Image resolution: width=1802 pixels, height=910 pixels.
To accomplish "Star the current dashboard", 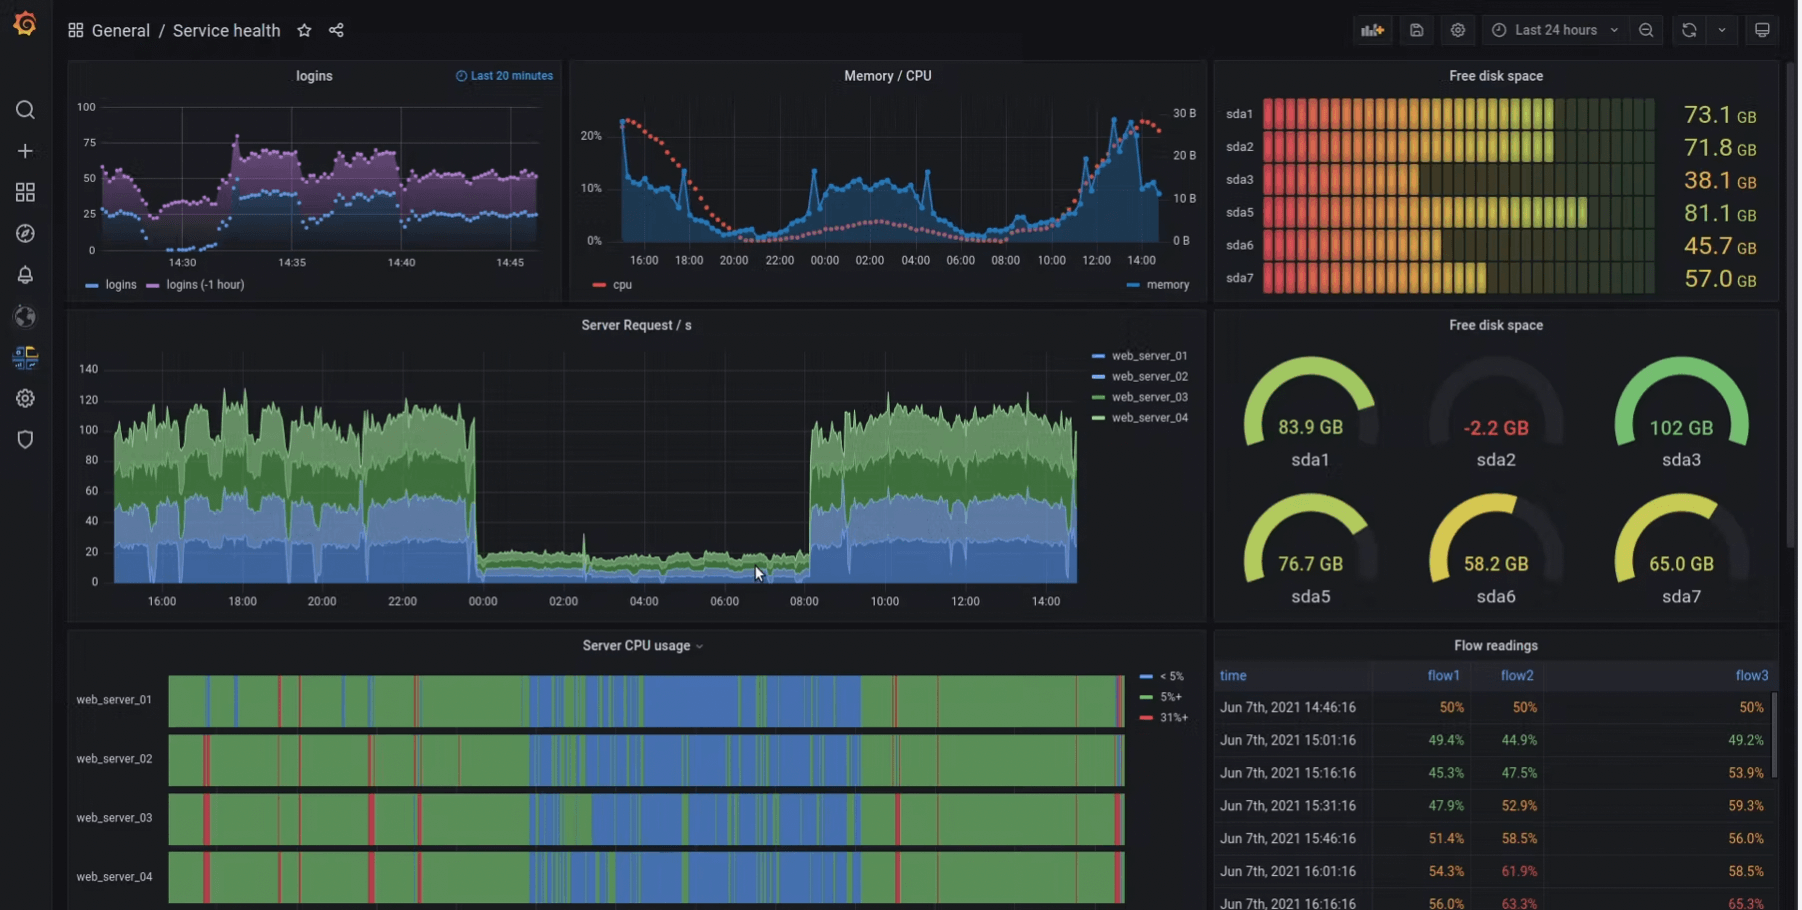I will pos(304,30).
